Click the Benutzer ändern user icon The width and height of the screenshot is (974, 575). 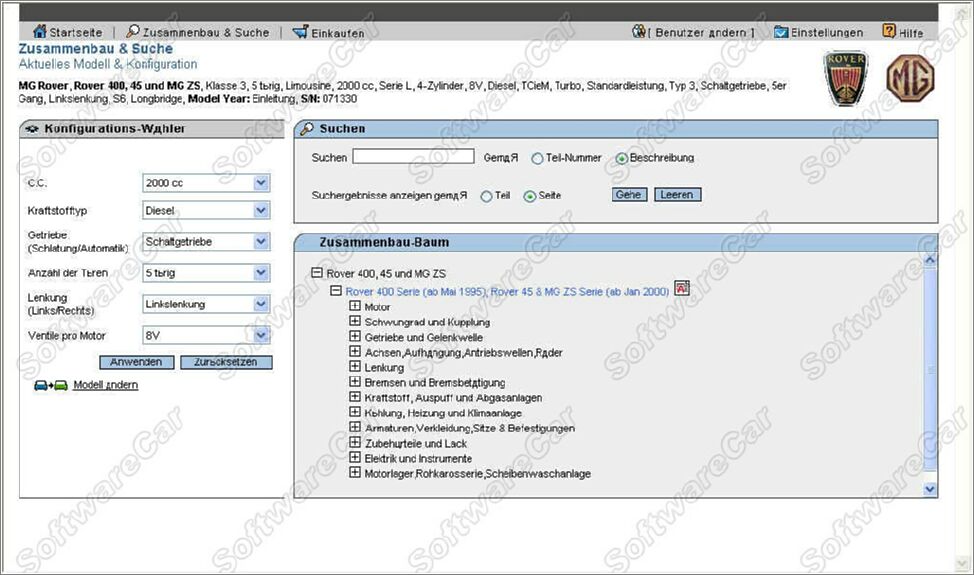[640, 32]
